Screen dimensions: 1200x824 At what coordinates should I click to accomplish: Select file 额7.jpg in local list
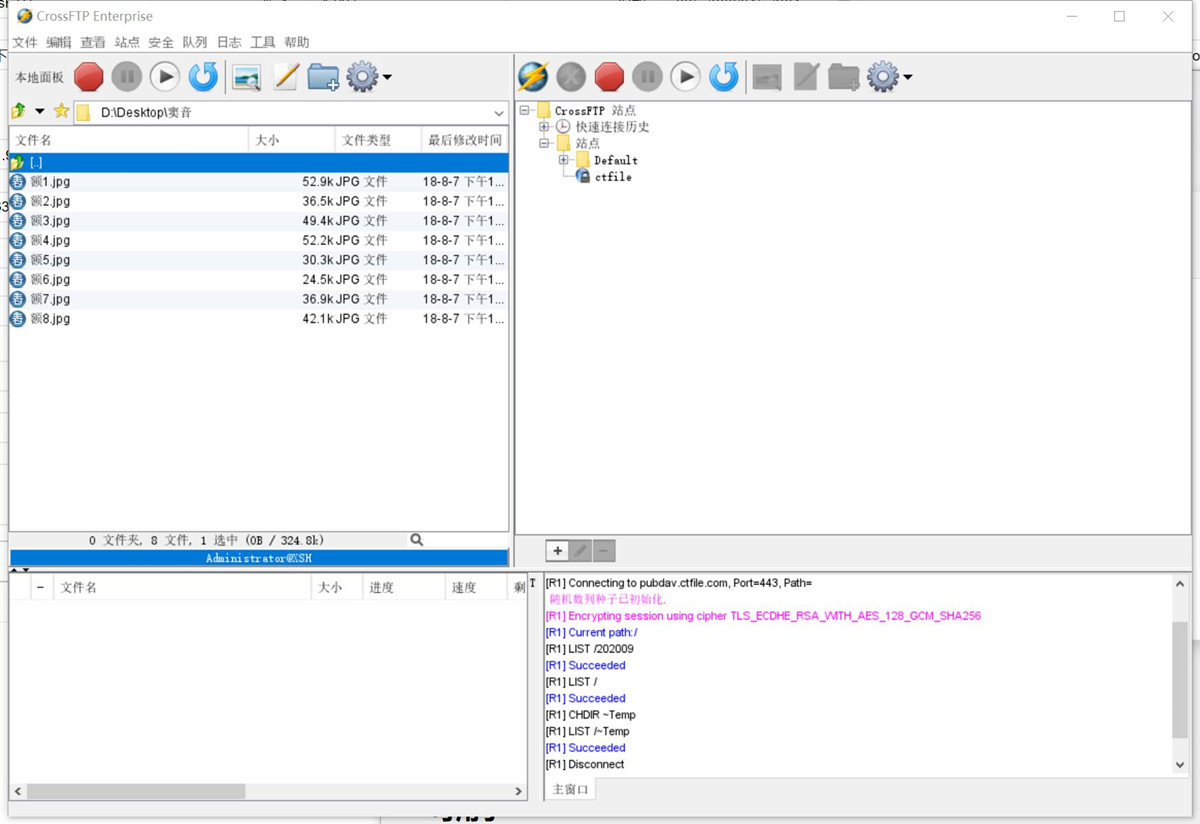tap(259, 299)
